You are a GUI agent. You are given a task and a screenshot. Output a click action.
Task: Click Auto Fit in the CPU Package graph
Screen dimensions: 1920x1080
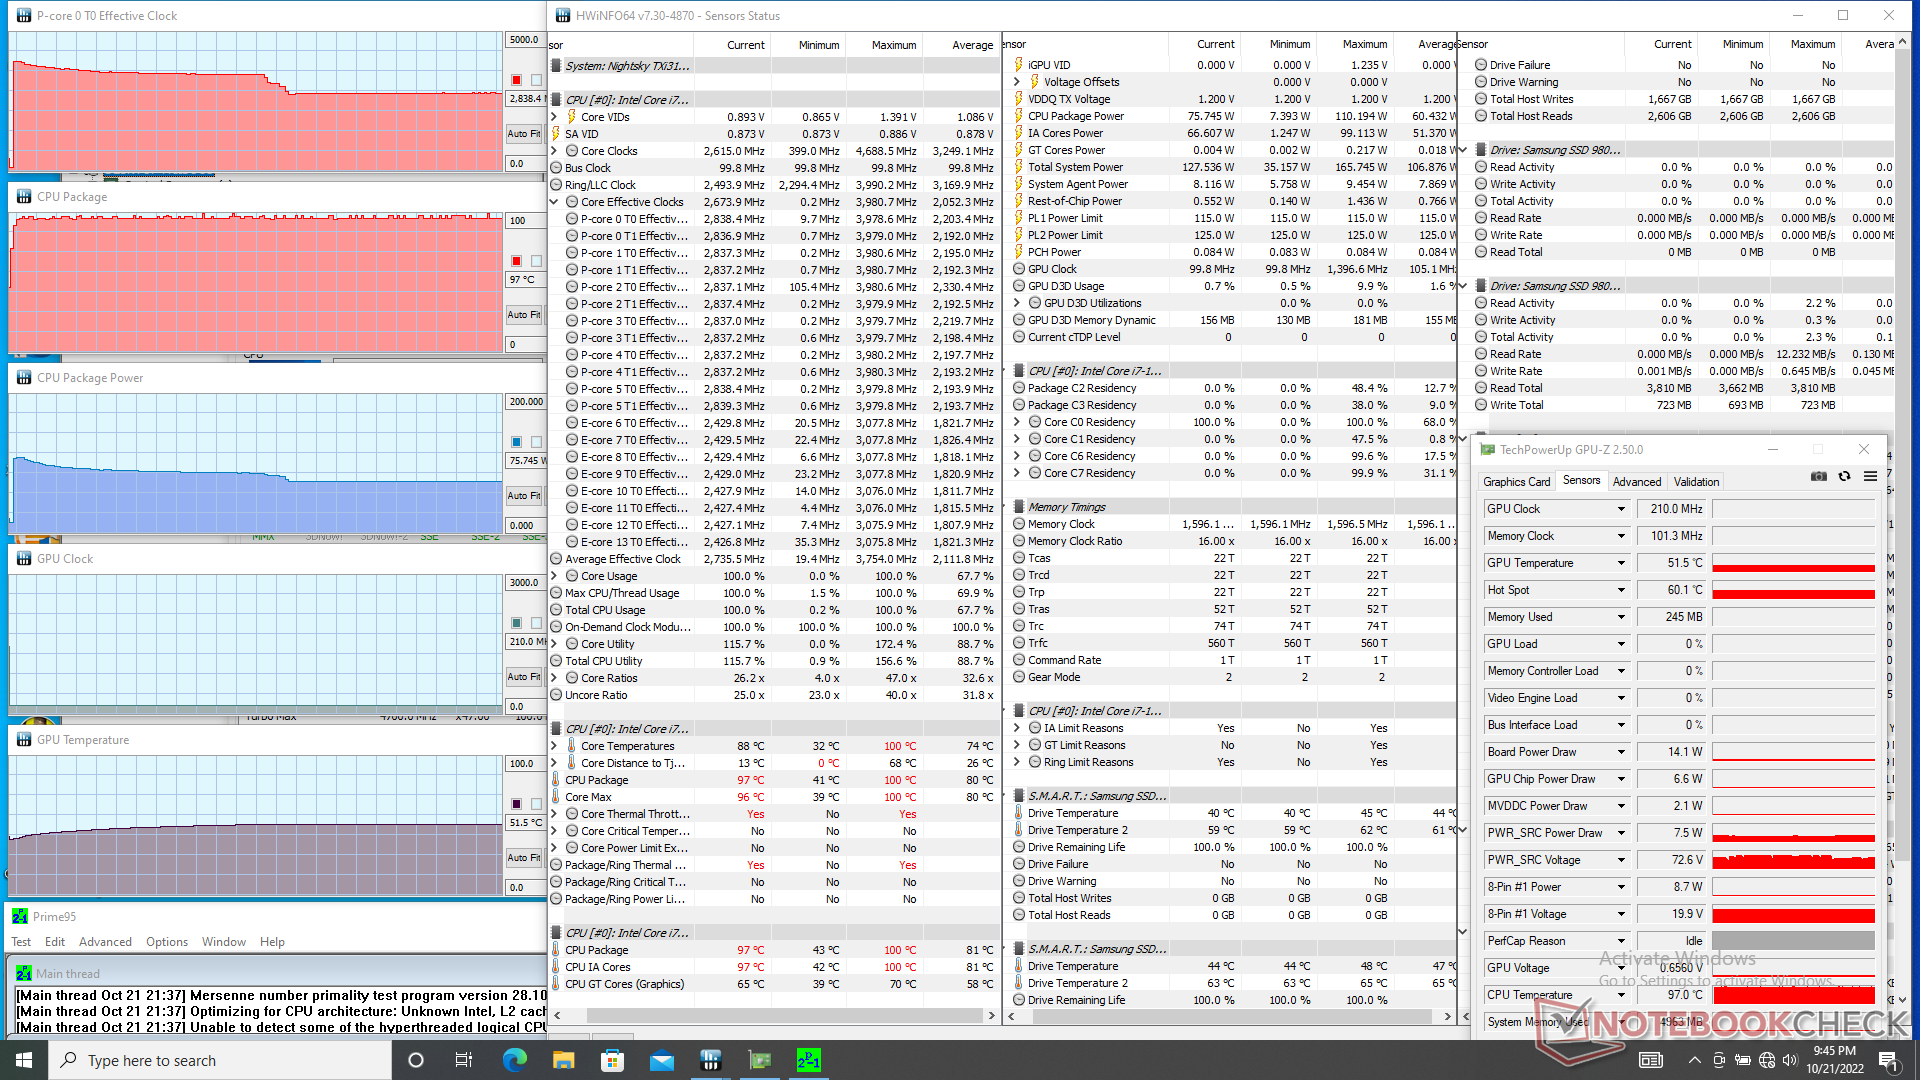(x=523, y=315)
